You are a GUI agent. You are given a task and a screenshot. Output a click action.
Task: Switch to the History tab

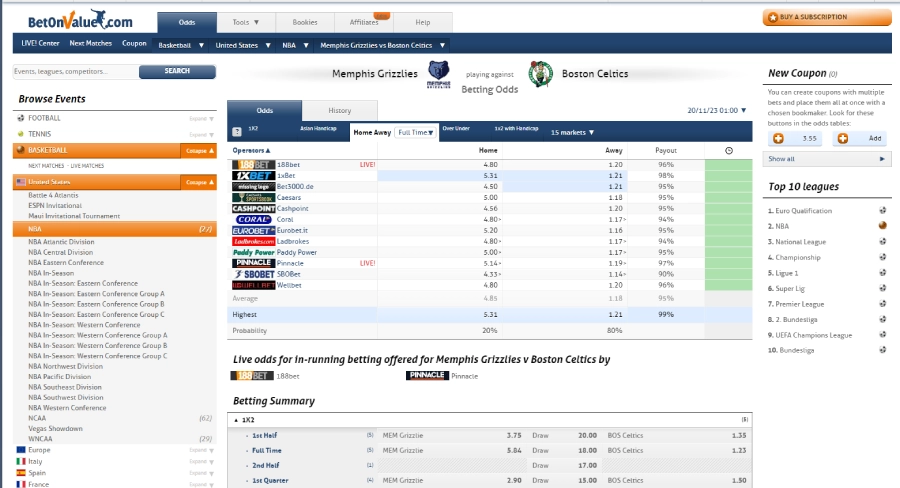tap(340, 110)
